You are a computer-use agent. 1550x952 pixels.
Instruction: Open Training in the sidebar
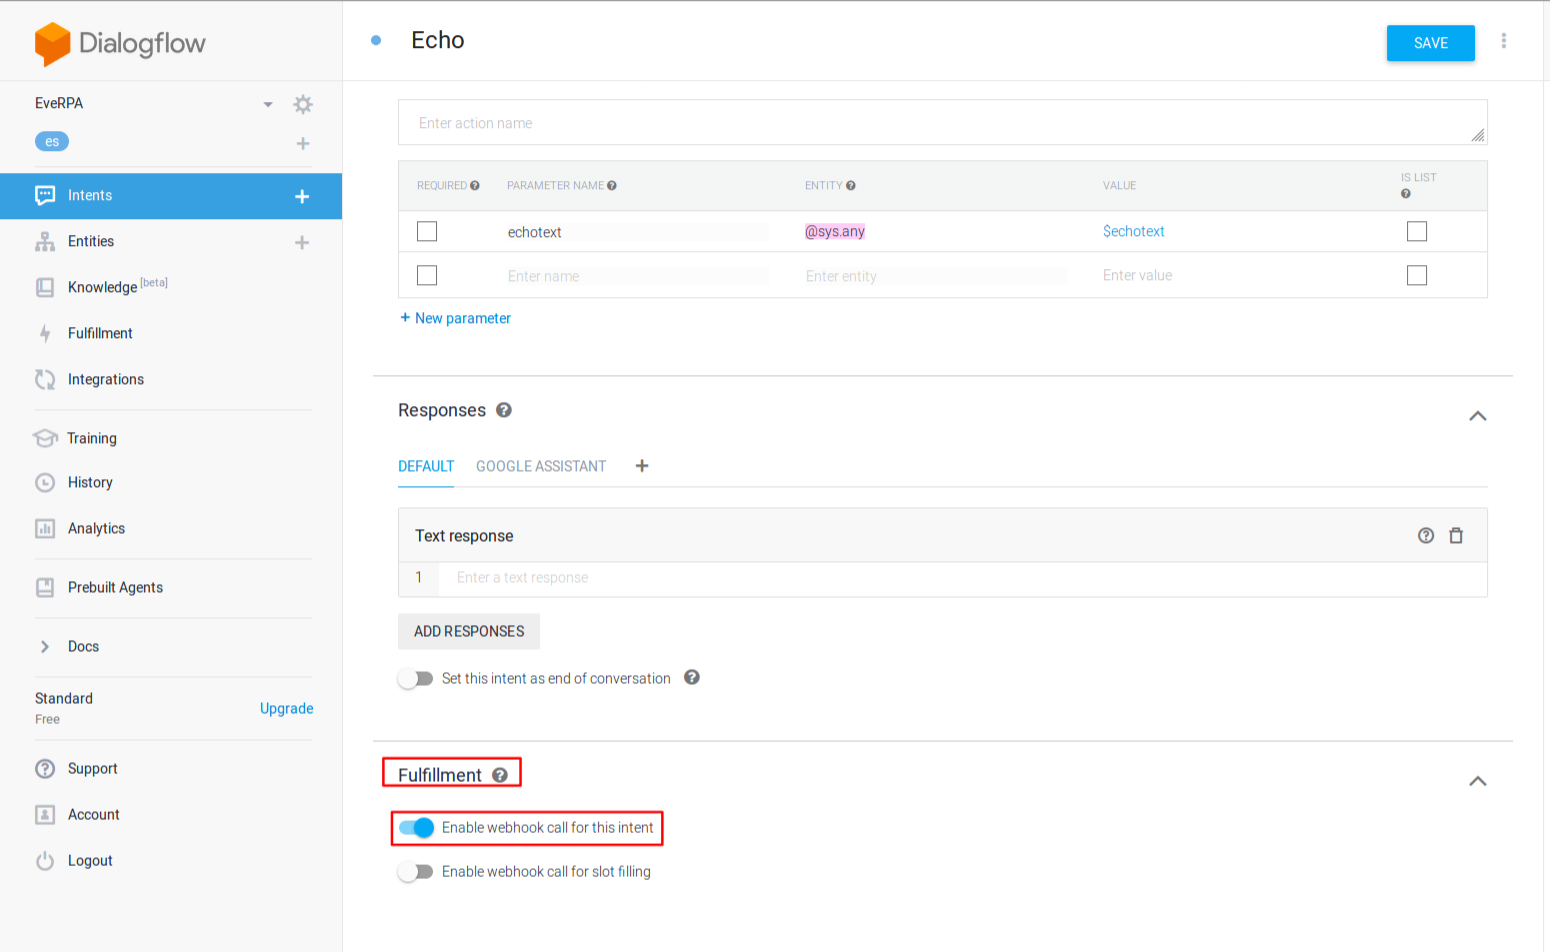(92, 438)
